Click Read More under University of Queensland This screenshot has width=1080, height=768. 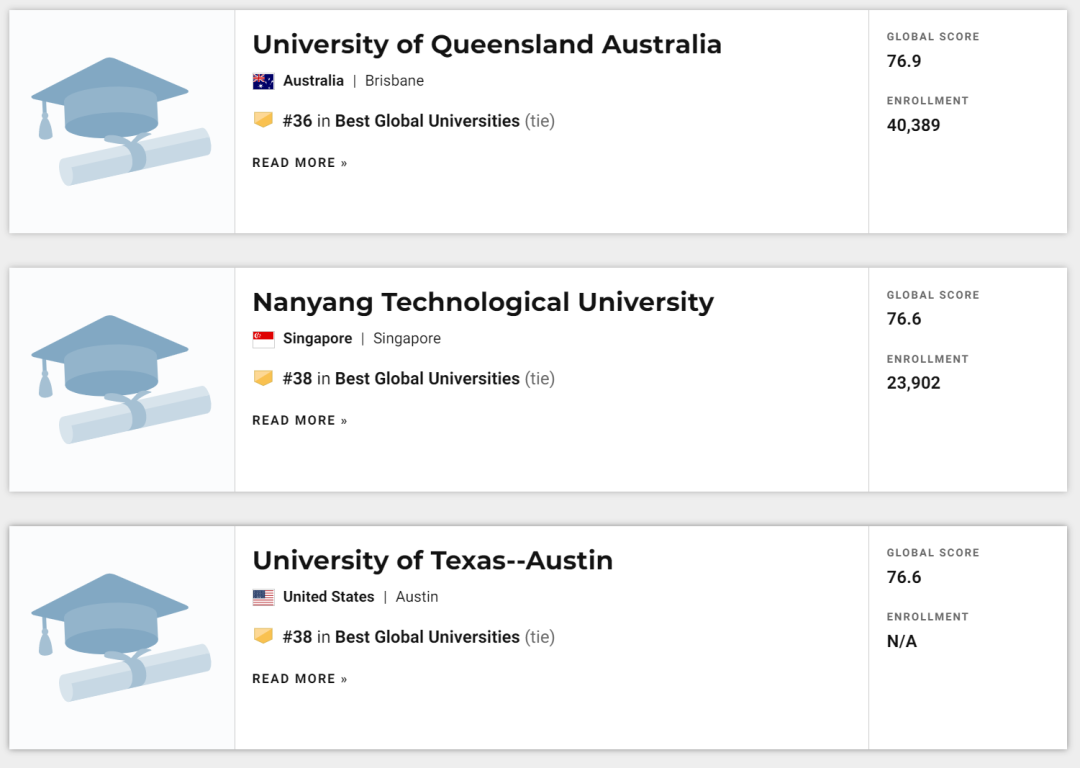(x=299, y=163)
